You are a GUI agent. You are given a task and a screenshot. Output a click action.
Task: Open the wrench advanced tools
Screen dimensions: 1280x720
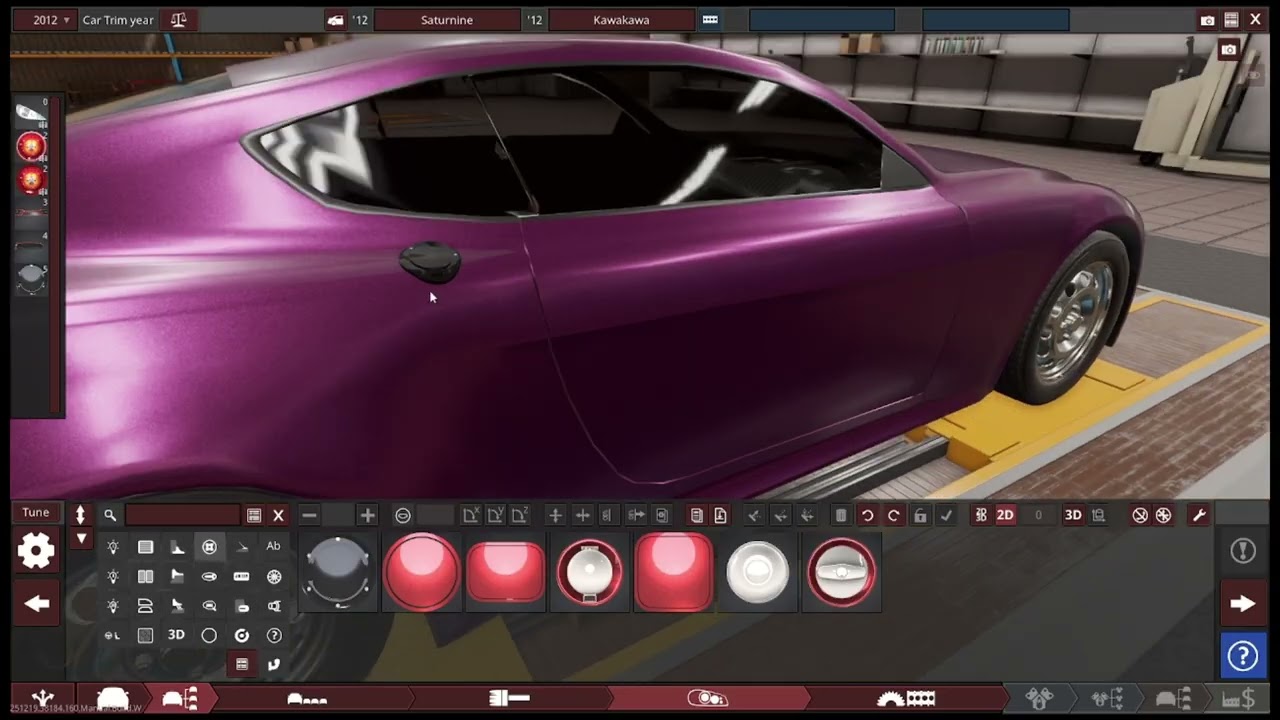[1198, 515]
